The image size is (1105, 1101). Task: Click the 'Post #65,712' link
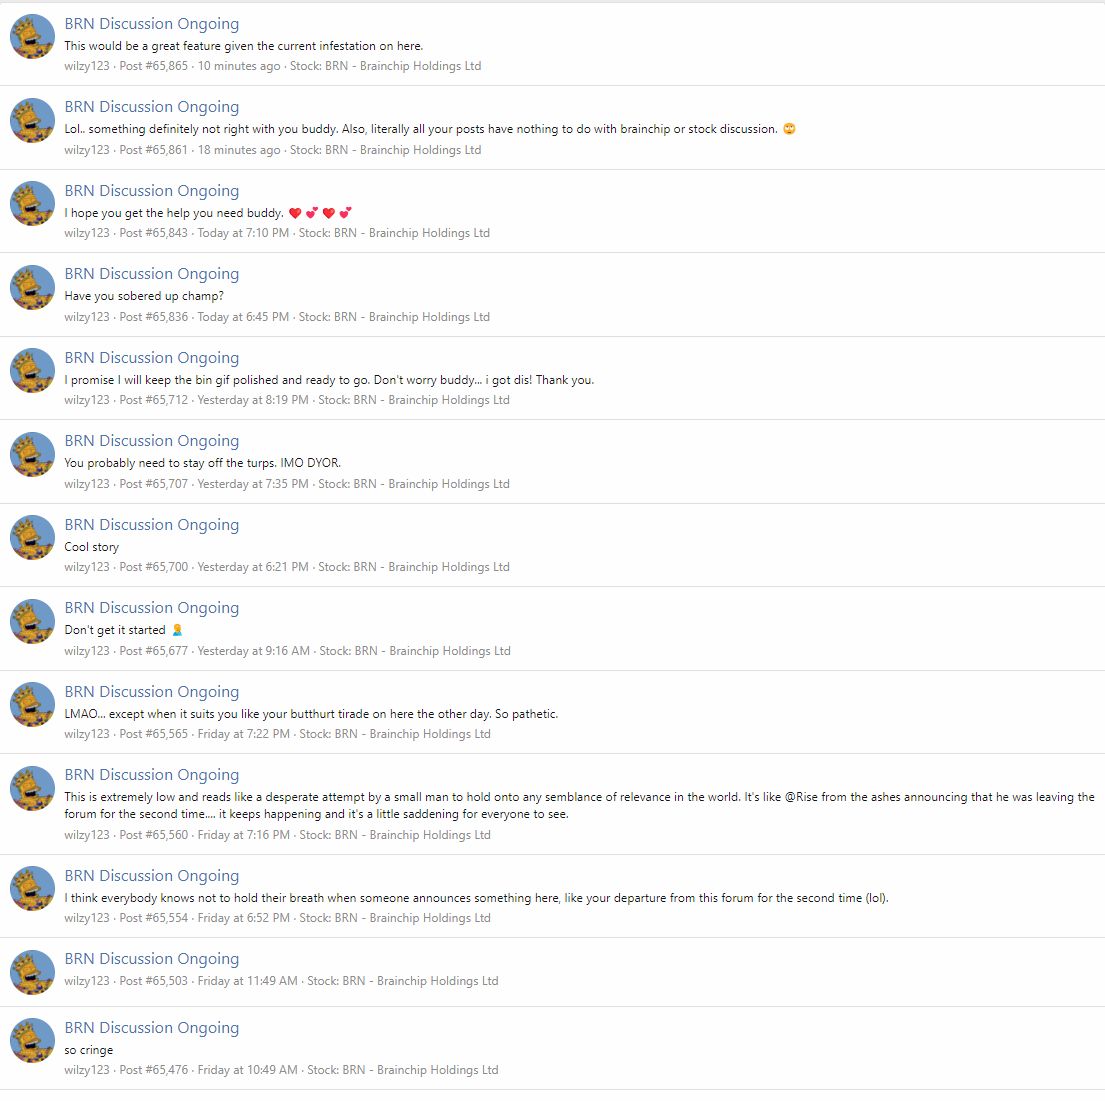[154, 400]
